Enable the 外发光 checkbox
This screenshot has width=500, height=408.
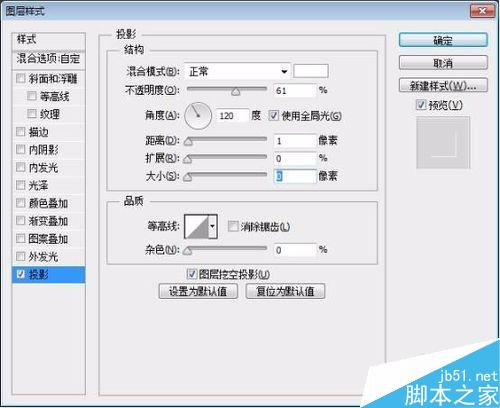(21, 256)
